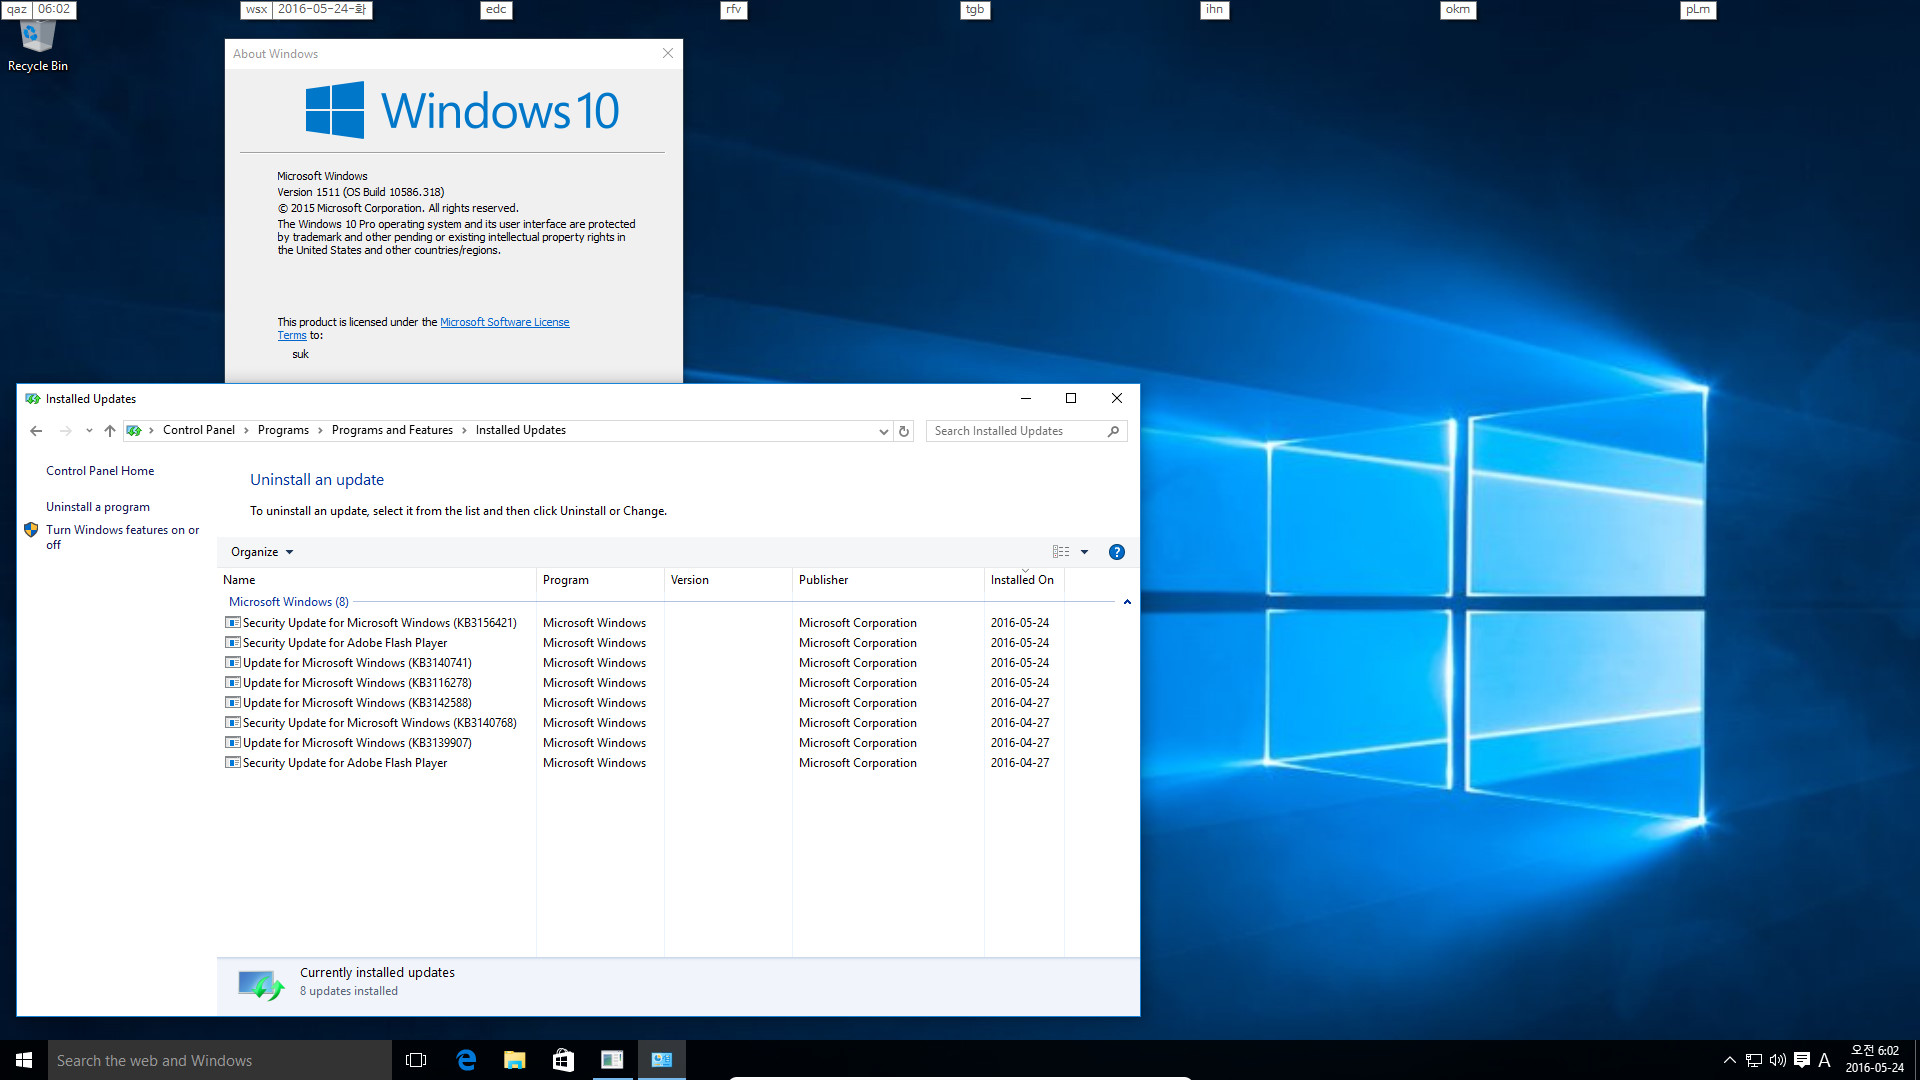Open the taskbar clock and date
Screen dimensions: 1920x1080
coord(1874,1060)
